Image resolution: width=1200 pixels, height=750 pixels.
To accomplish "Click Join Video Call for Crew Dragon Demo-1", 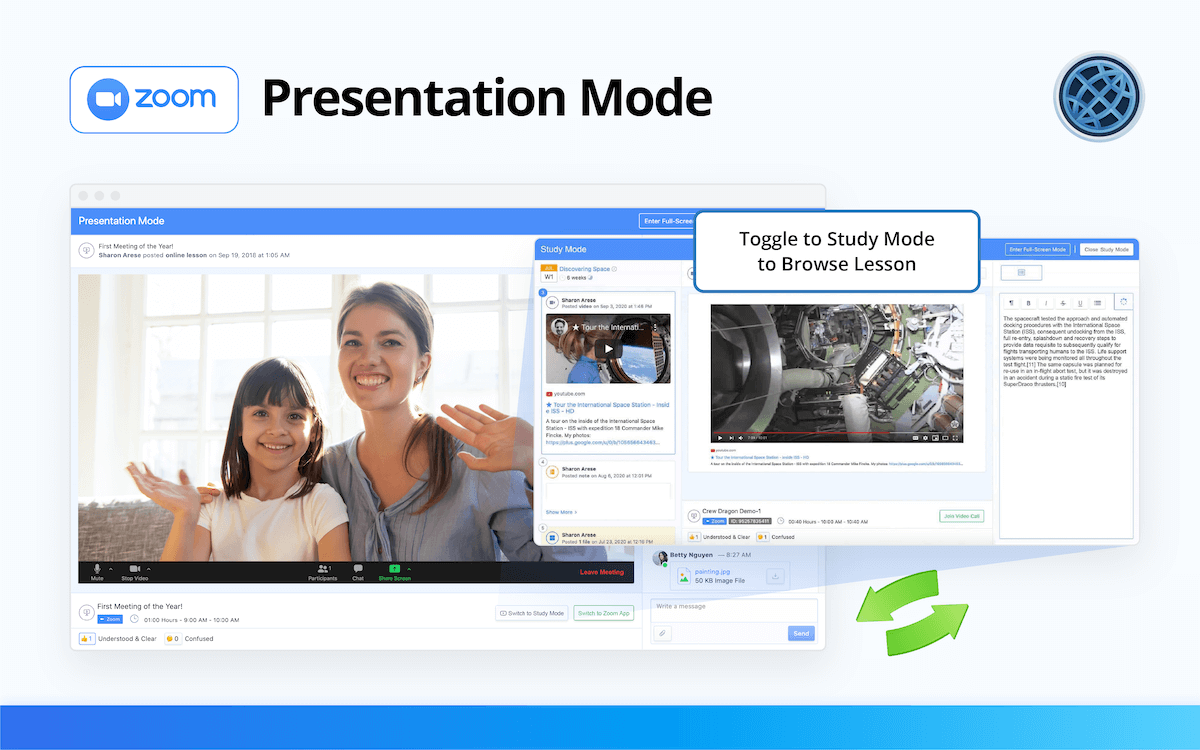I will [x=961, y=516].
